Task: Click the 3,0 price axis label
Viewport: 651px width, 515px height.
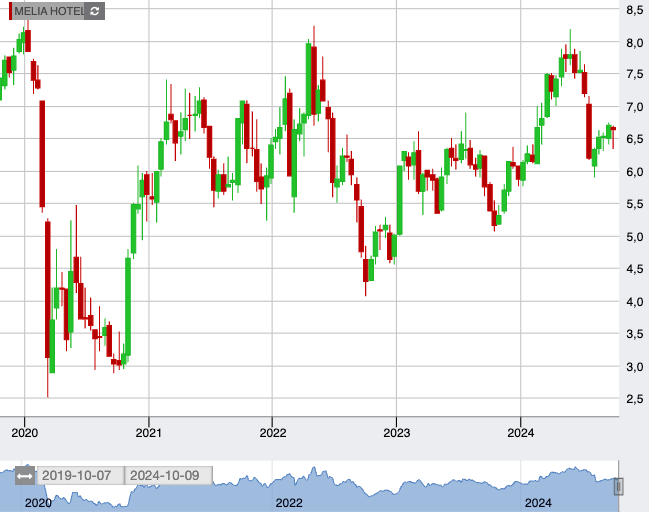Action: 634,367
